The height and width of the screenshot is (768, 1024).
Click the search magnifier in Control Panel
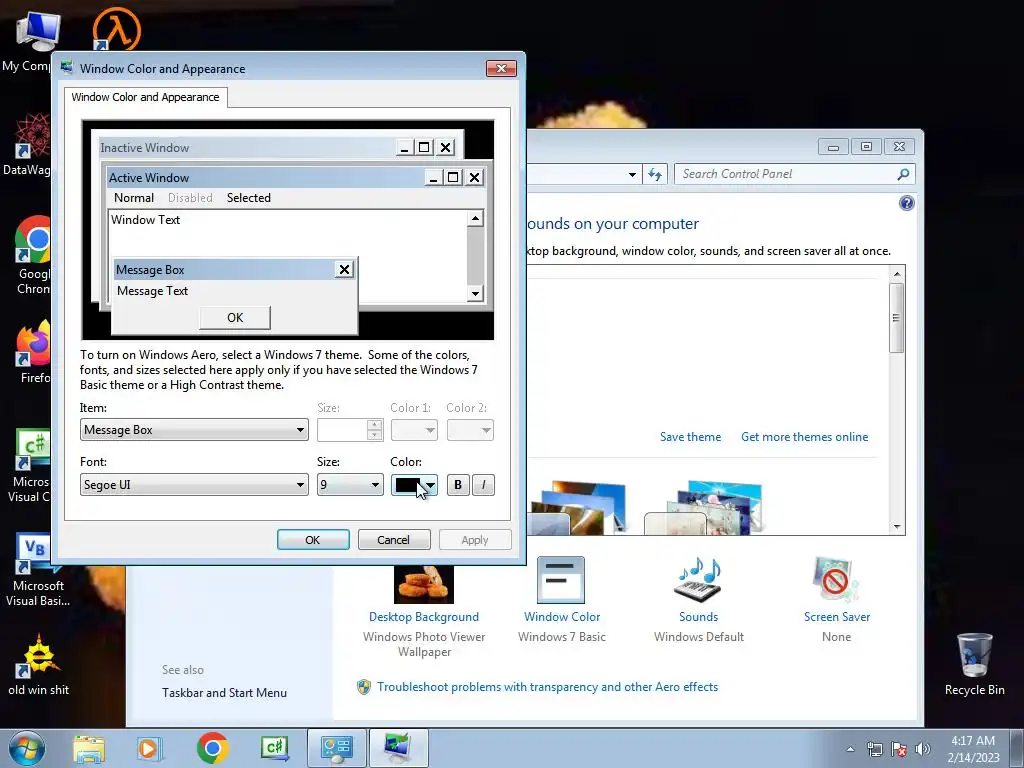coord(903,174)
